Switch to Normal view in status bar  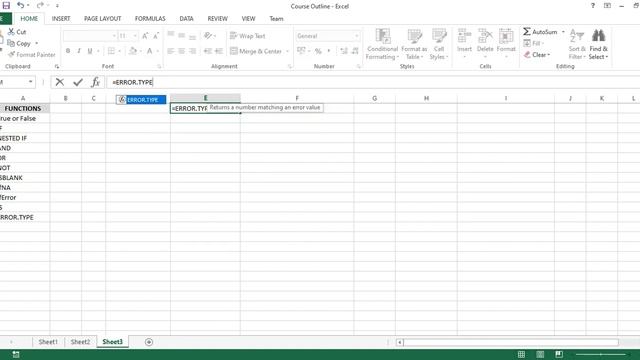pyautogui.click(x=521, y=354)
